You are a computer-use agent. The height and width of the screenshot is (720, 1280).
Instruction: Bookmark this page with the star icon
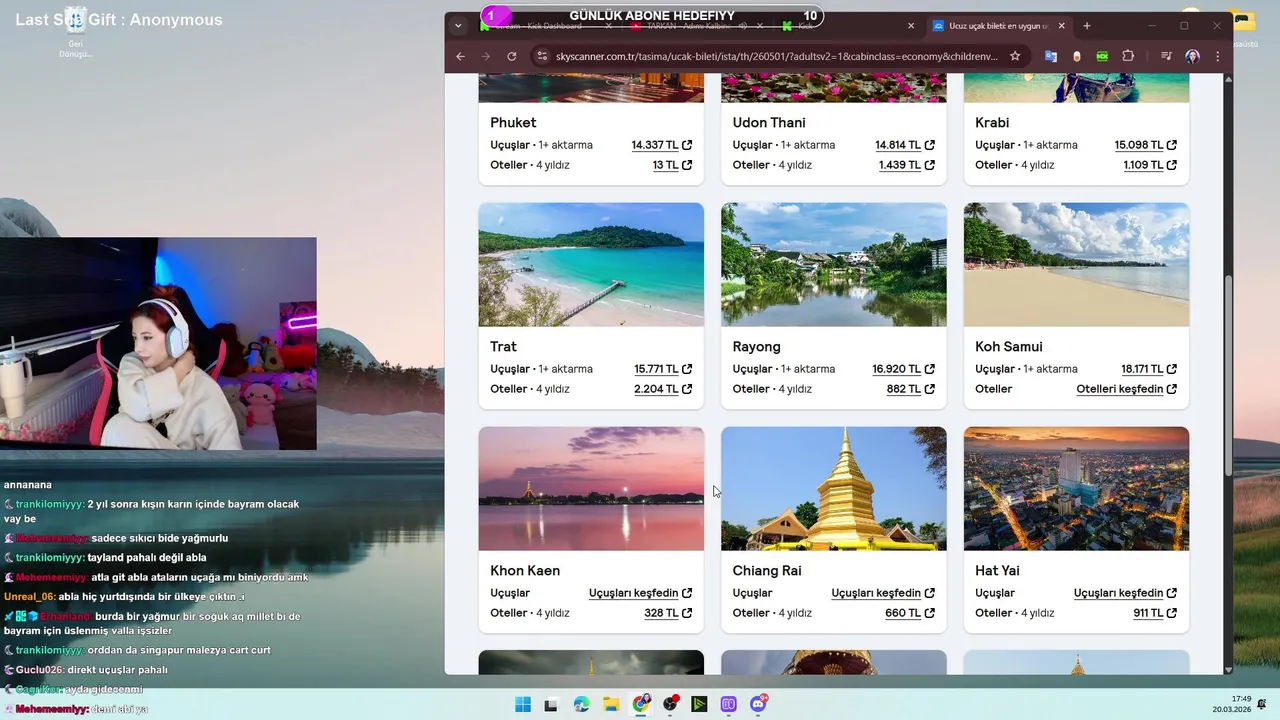[x=1015, y=56]
